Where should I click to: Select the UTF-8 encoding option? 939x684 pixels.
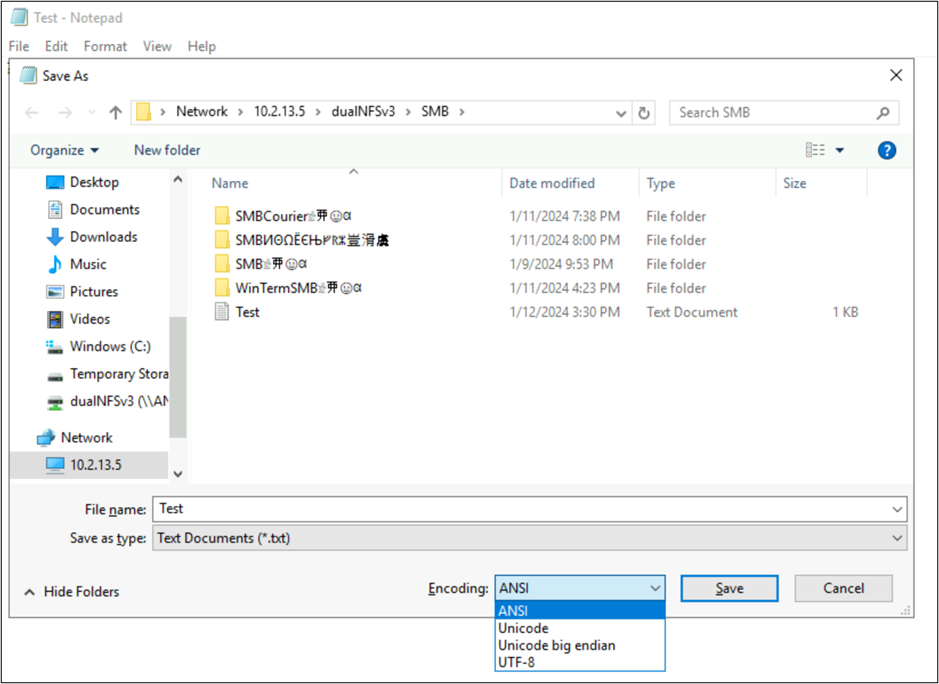coord(580,662)
